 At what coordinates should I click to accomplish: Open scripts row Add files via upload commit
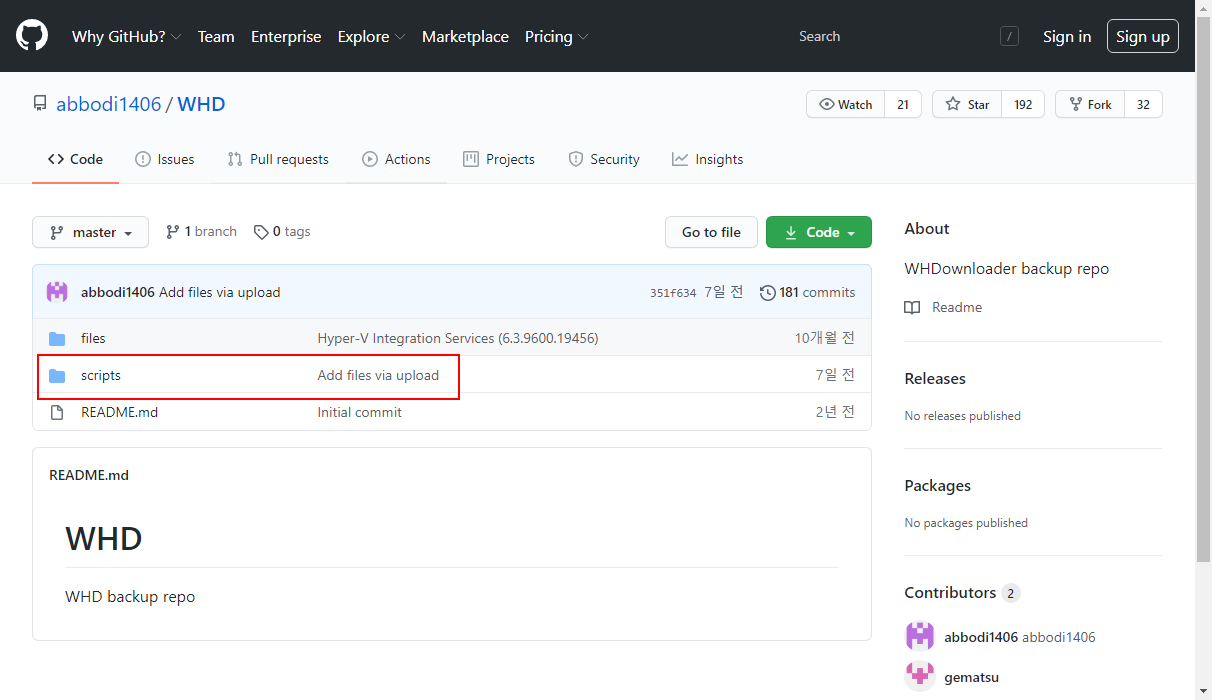point(378,375)
